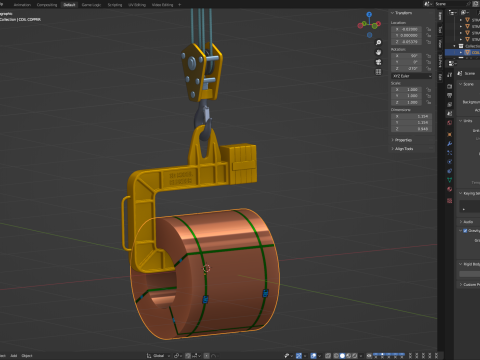This screenshot has height=360, width=480.
Task: Open the View Layer properties tab icon
Action: coord(449,104)
